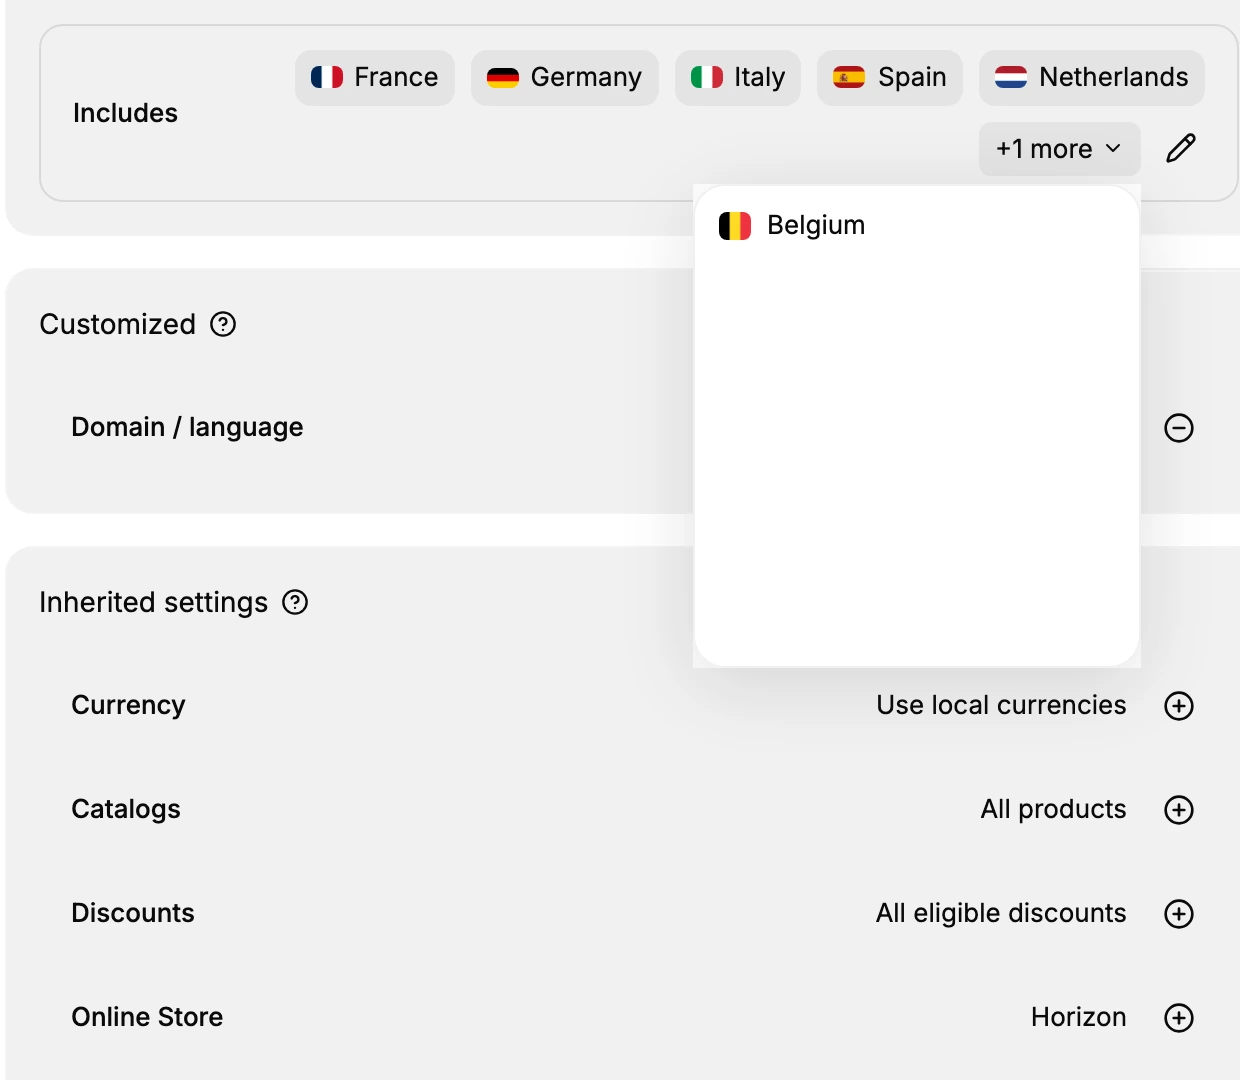Viewport: 1240px width, 1080px height.
Task: Open the Domain / language row
Action: click(x=632, y=428)
